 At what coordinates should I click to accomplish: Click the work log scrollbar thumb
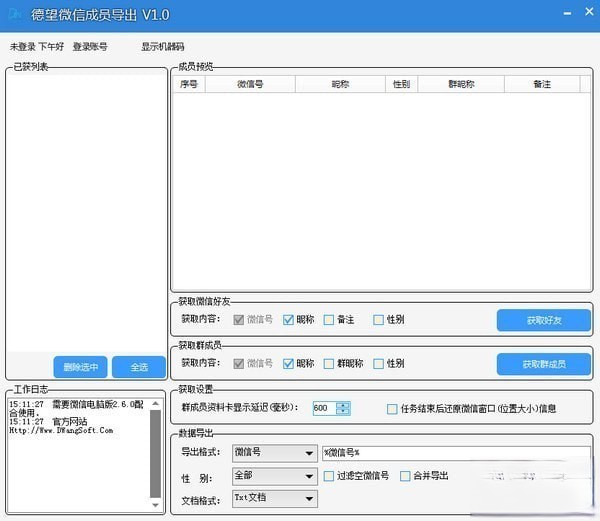coord(155,454)
